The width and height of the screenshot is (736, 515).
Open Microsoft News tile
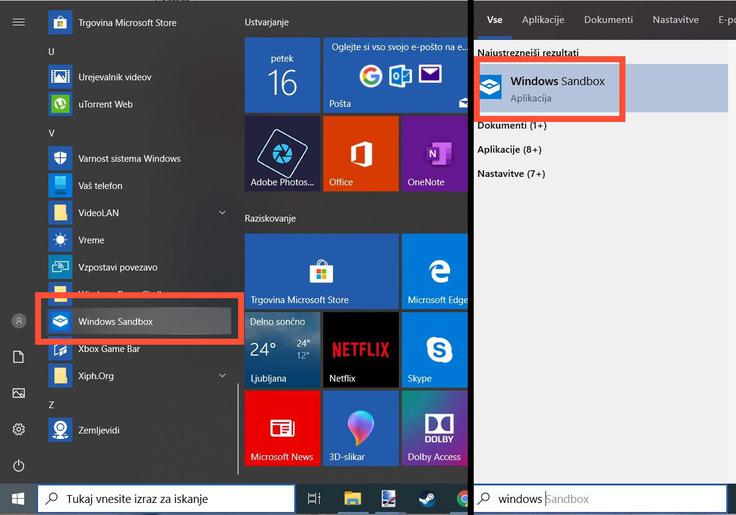(282, 428)
